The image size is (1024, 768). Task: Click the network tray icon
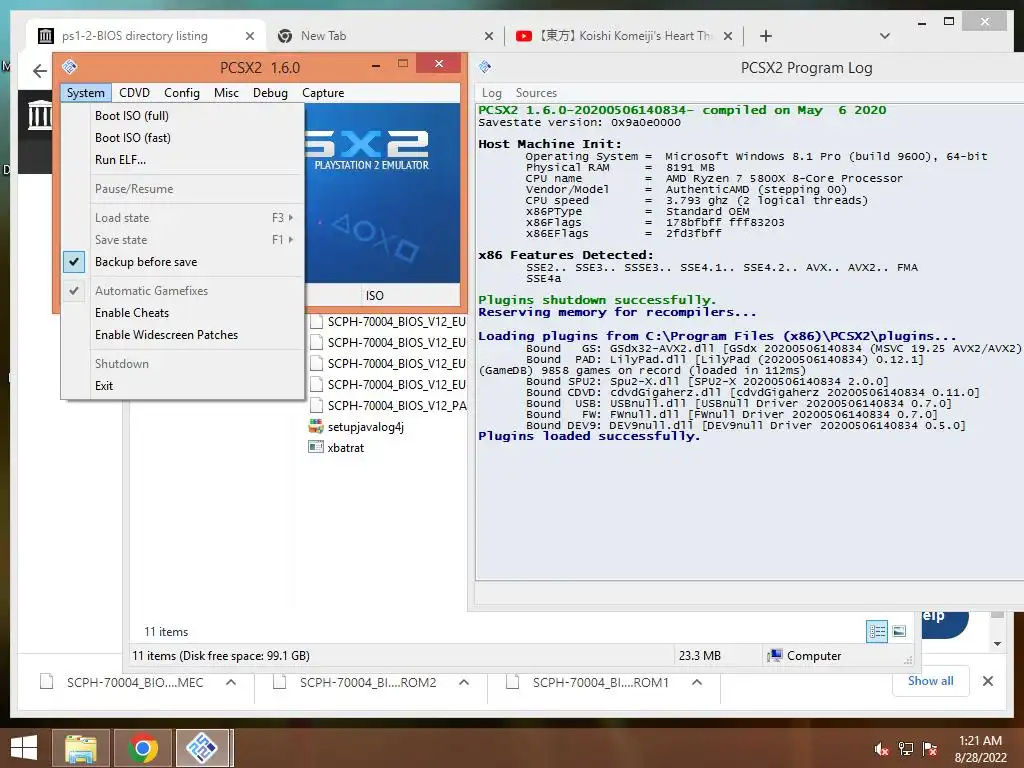906,749
